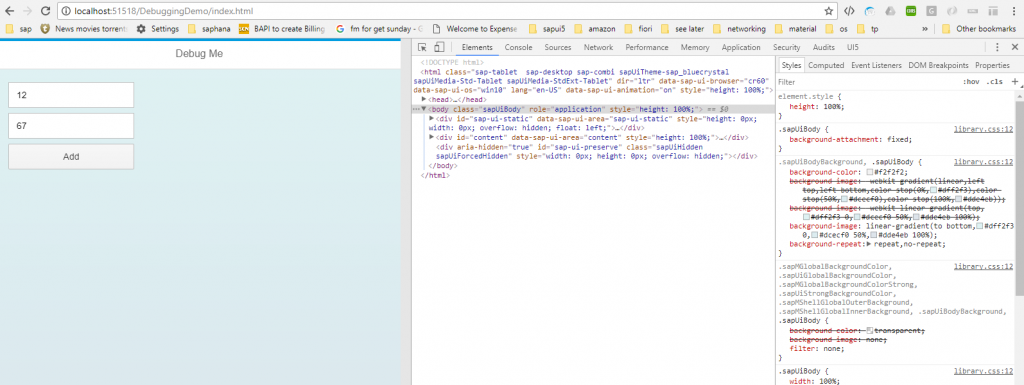Close the DevTools panel

click(1015, 47)
